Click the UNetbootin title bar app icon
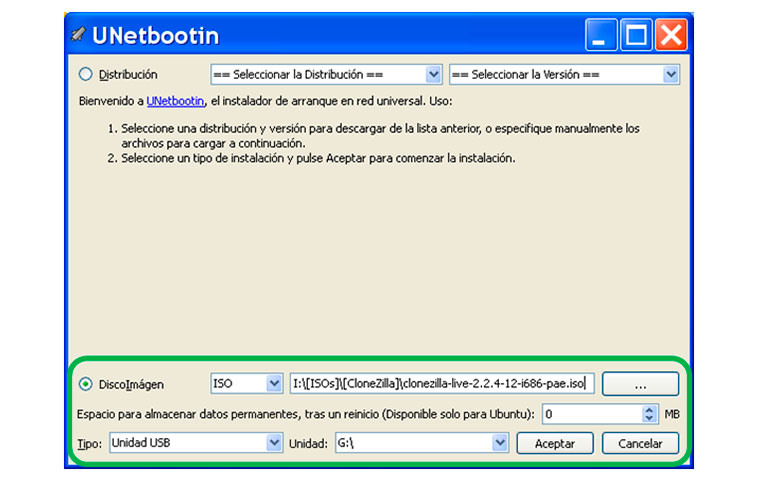The image size is (760, 482). click(x=79, y=34)
